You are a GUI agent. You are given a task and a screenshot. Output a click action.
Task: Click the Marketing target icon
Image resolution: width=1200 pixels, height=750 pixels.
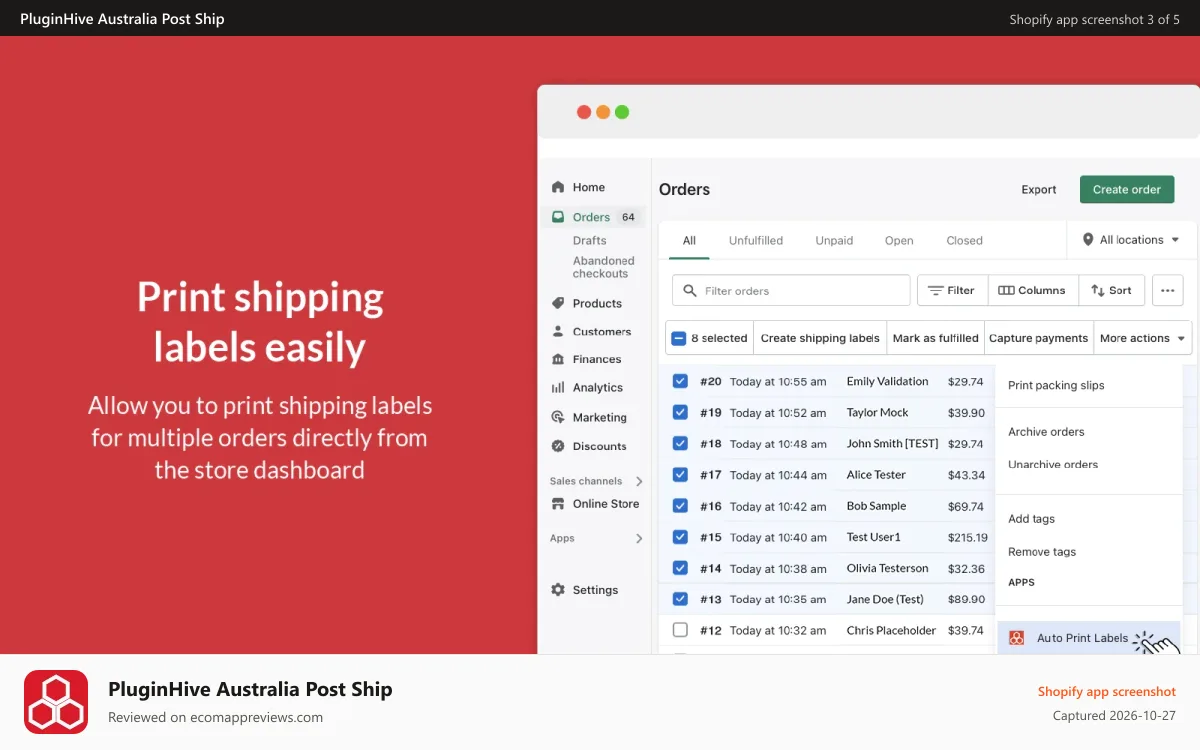(x=558, y=417)
